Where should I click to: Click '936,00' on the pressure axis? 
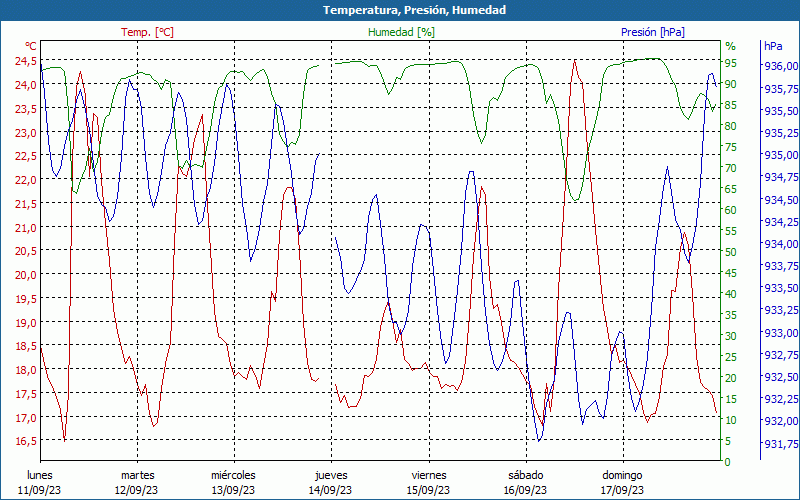pyautogui.click(x=781, y=66)
